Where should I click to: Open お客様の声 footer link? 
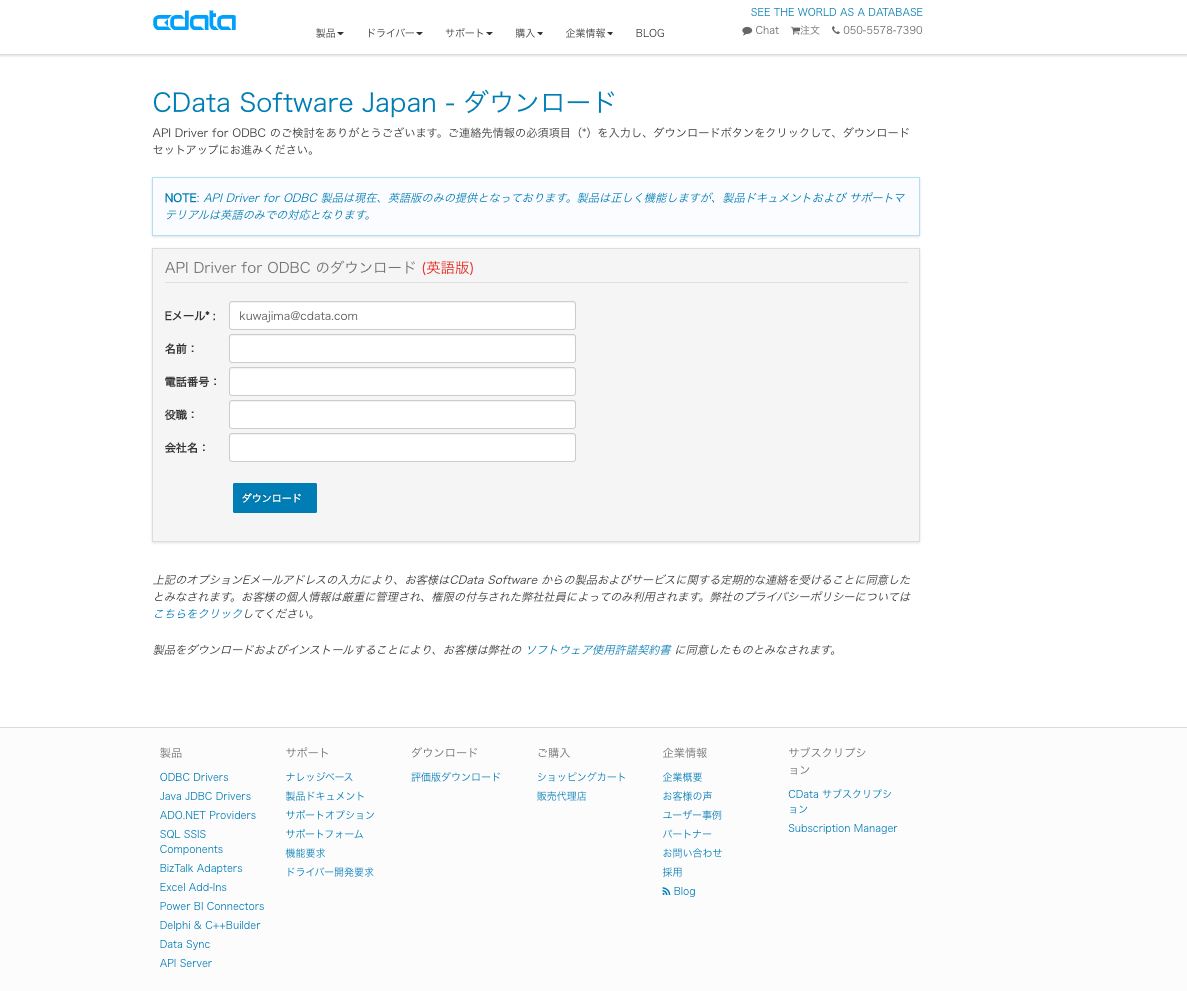pos(687,796)
